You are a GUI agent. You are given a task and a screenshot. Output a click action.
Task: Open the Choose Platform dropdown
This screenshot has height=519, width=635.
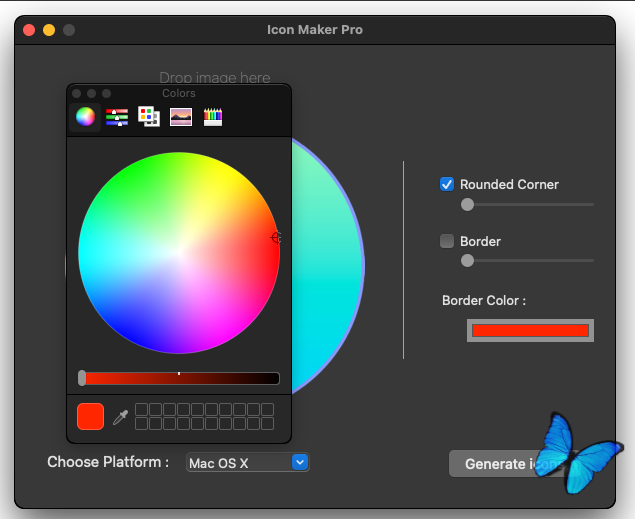[x=248, y=462]
